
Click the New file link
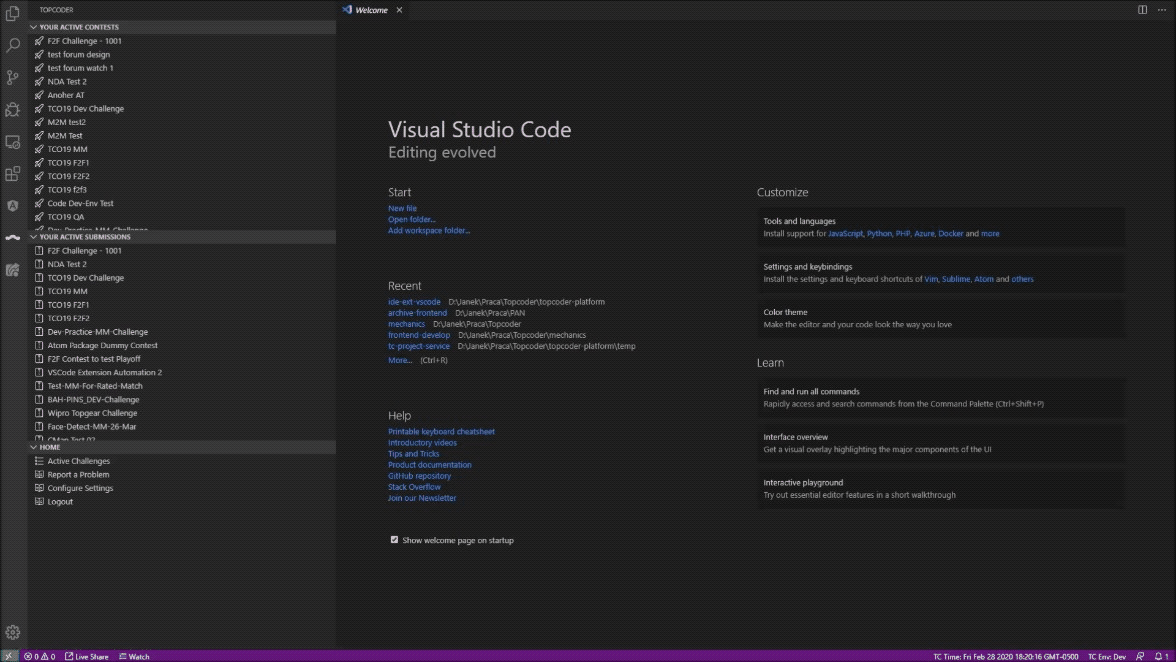coord(402,208)
